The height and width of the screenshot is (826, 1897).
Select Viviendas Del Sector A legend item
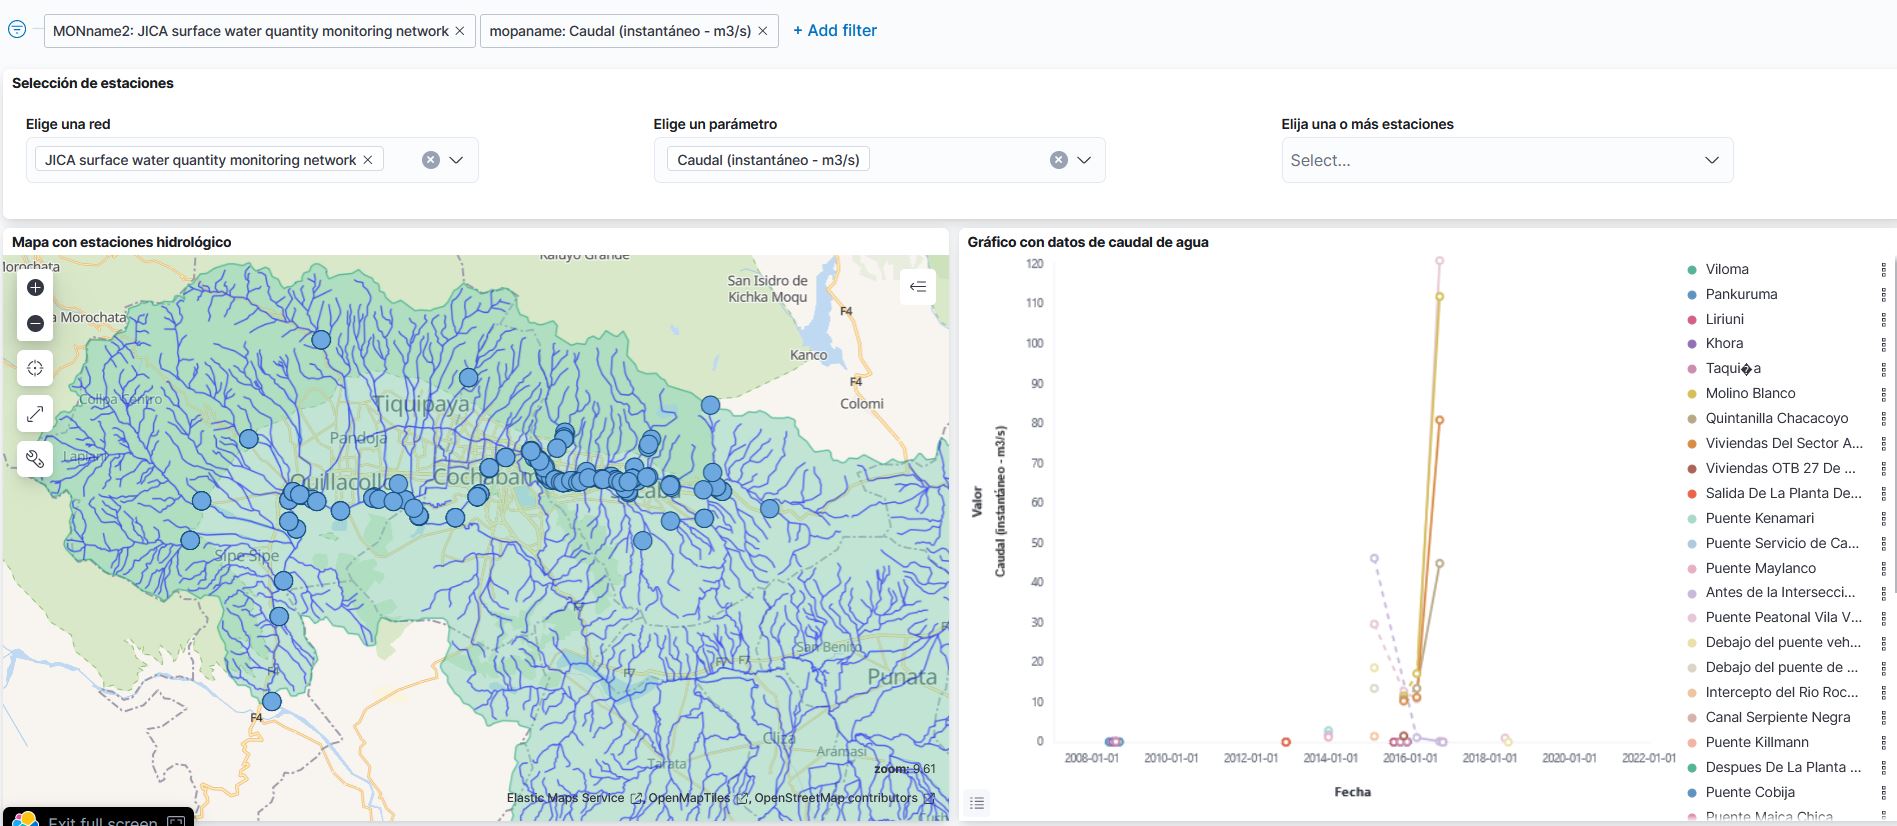click(1784, 444)
